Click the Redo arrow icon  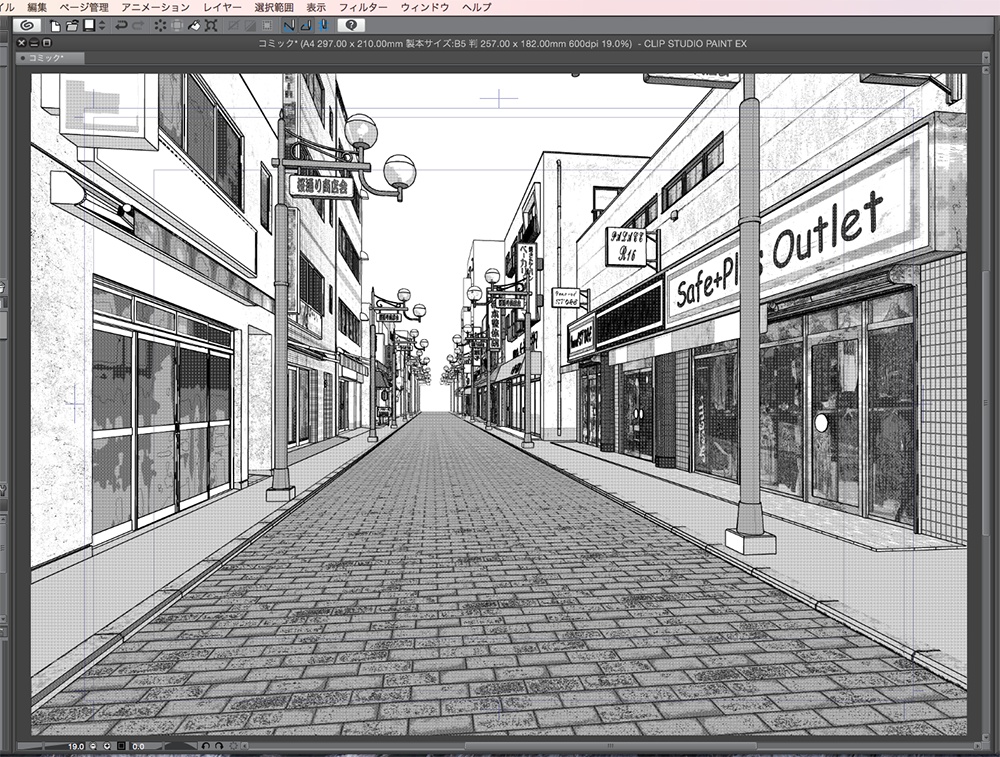coord(138,28)
